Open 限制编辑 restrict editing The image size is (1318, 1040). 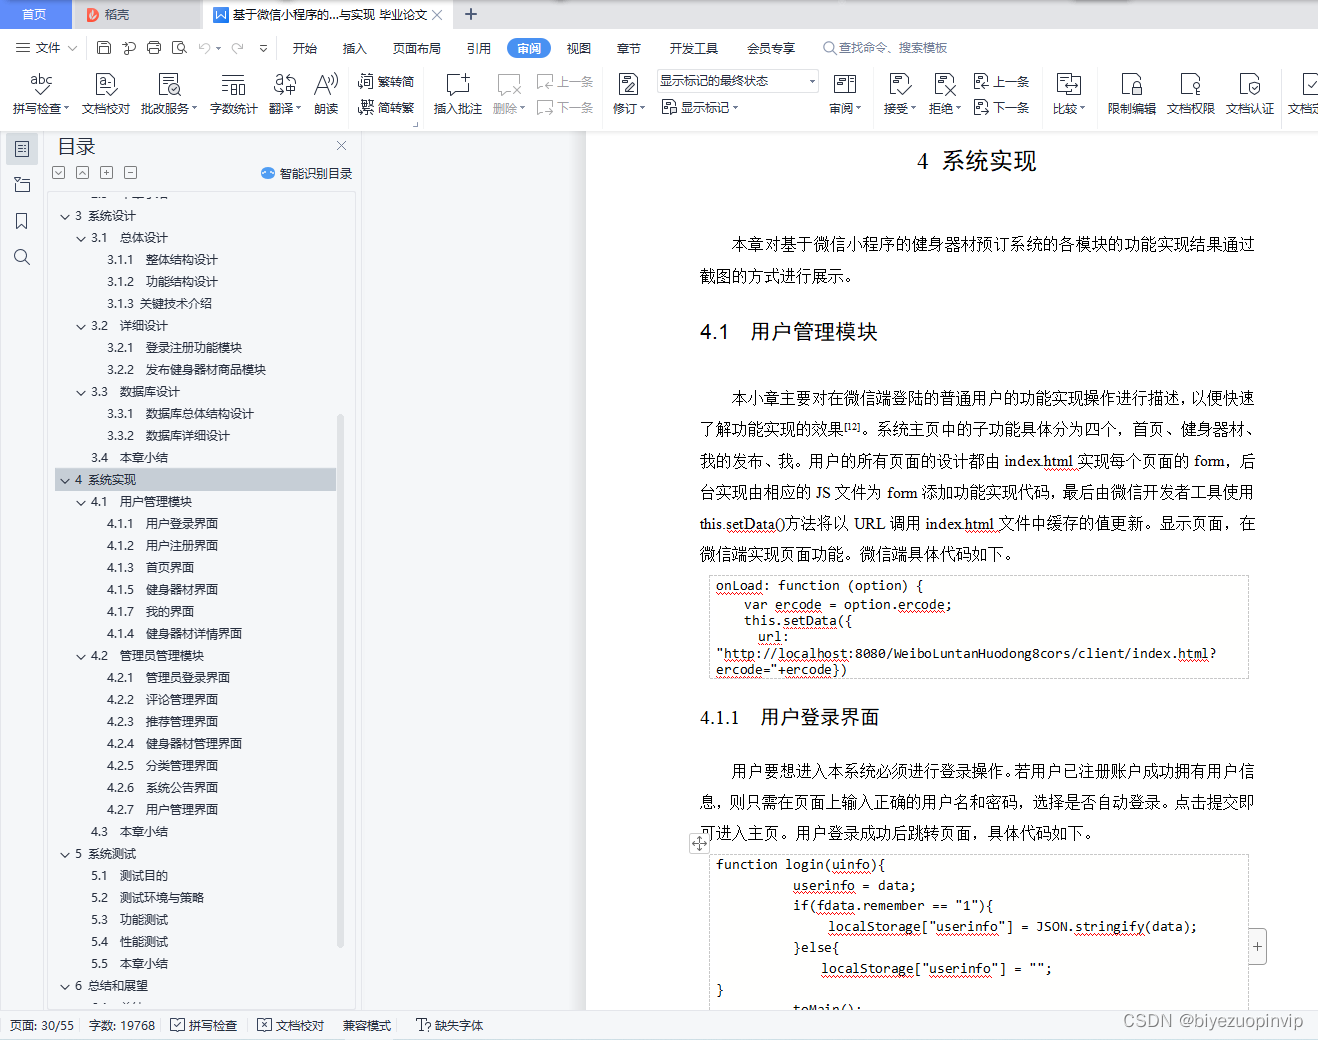1132,93
